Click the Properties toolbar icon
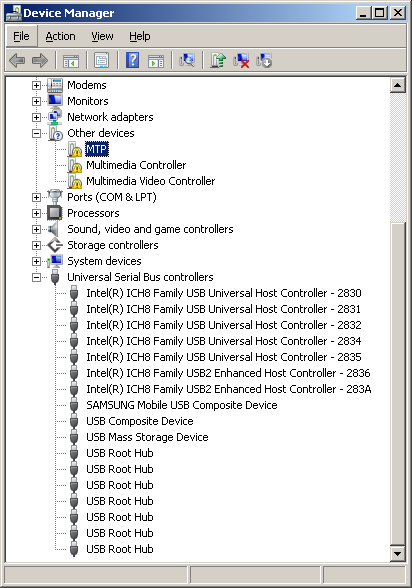The image size is (412, 588). (x=102, y=60)
